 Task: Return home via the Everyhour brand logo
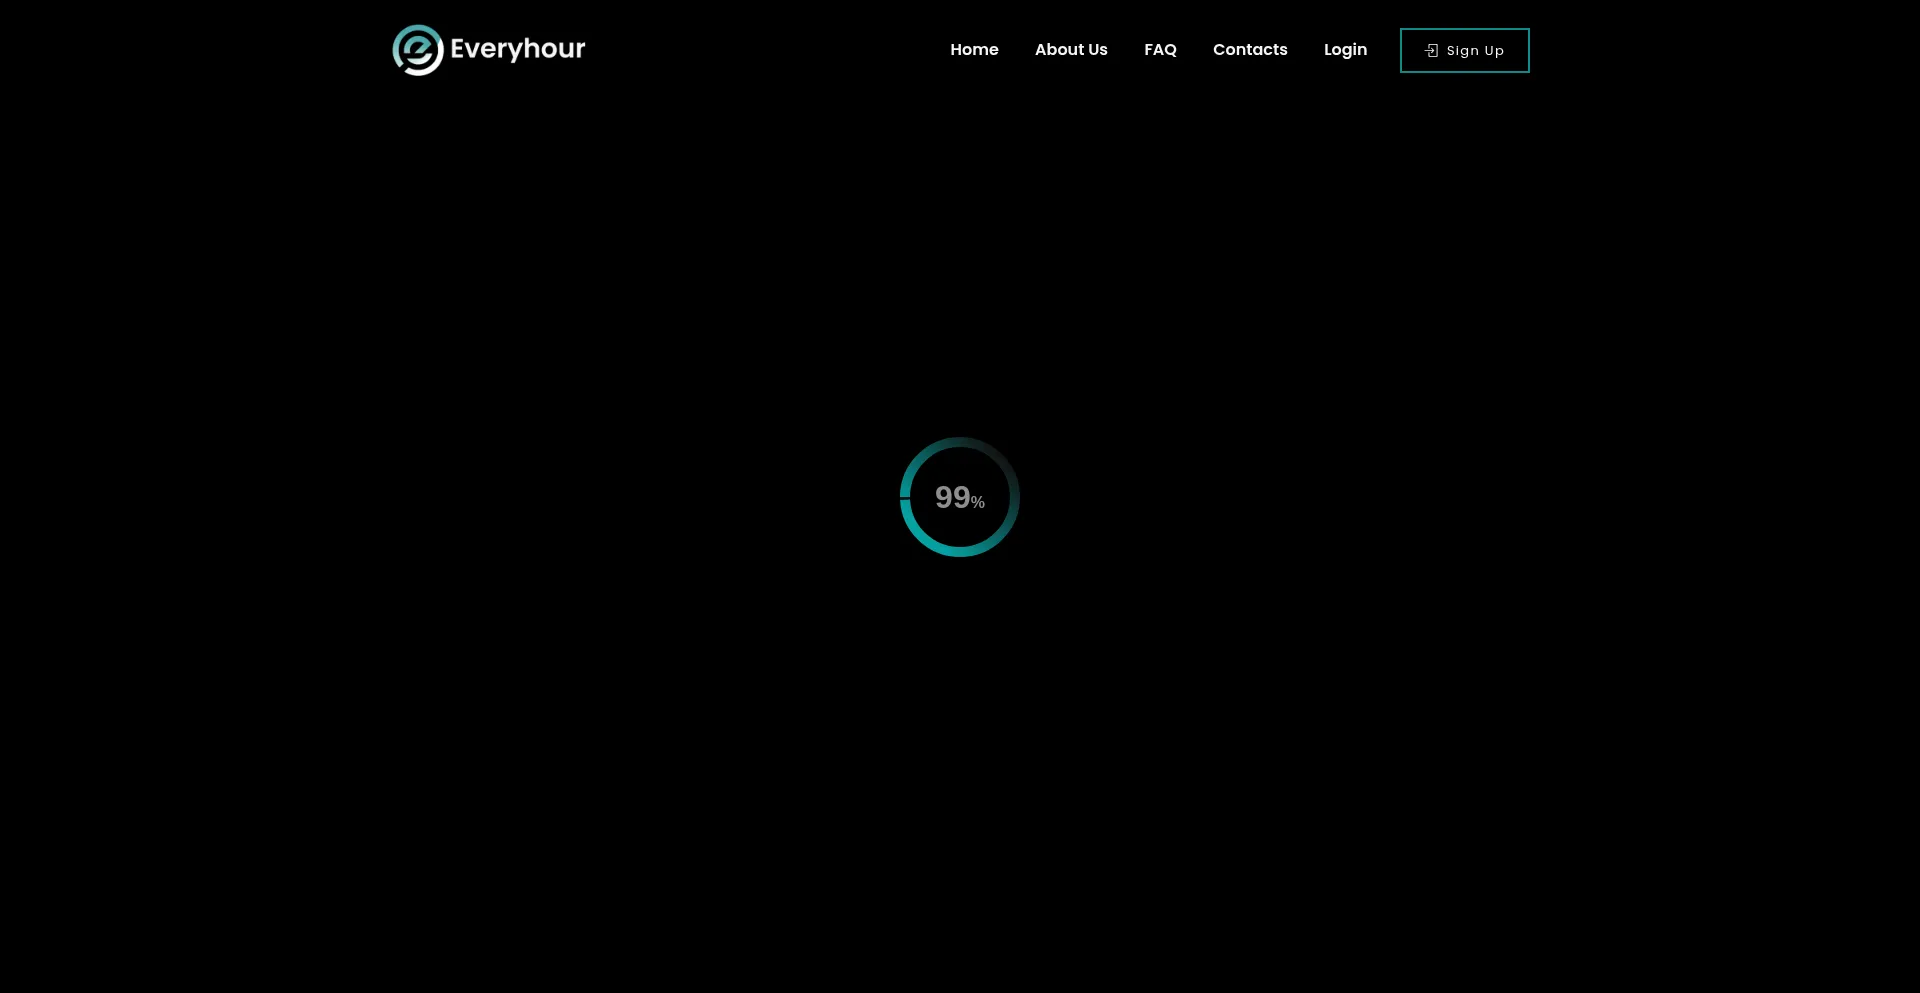tap(488, 50)
